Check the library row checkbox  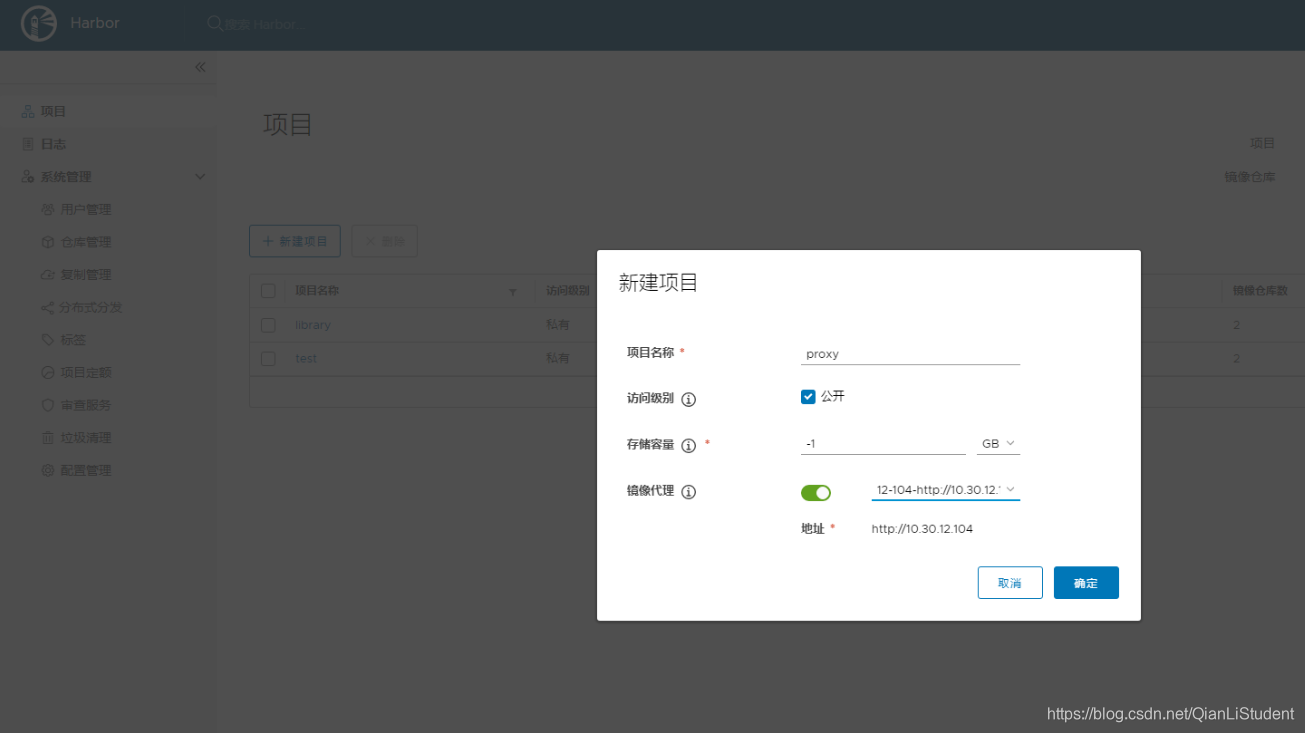[268, 325]
